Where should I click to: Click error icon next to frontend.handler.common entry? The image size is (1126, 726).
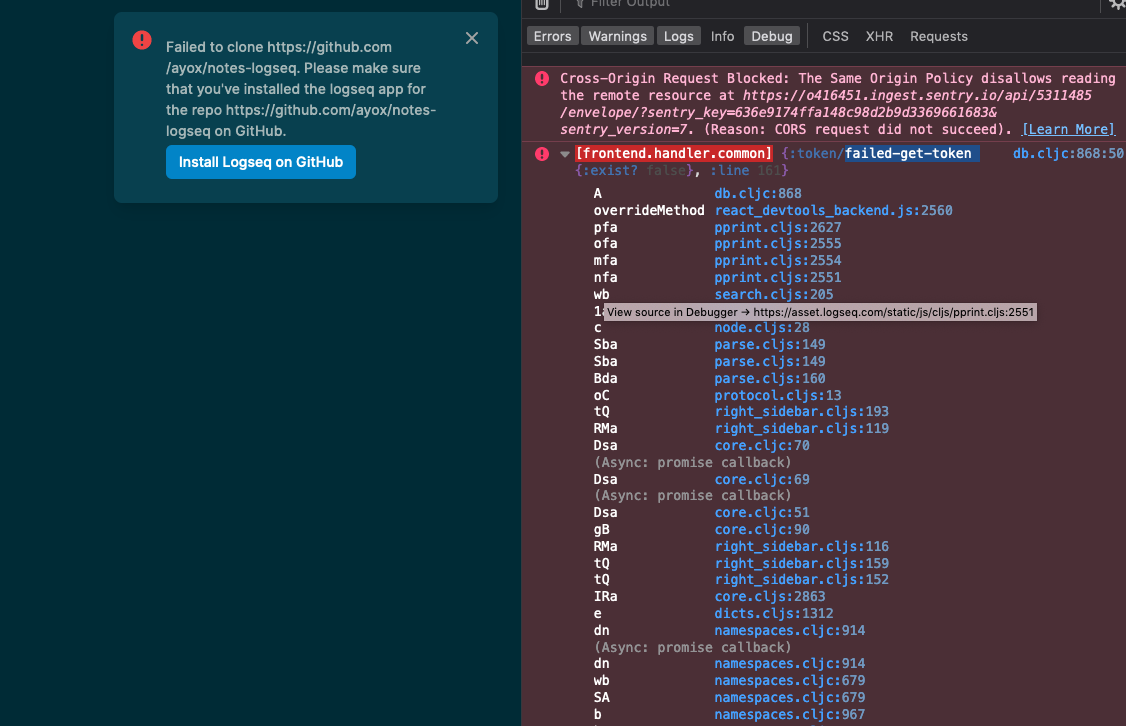click(541, 153)
